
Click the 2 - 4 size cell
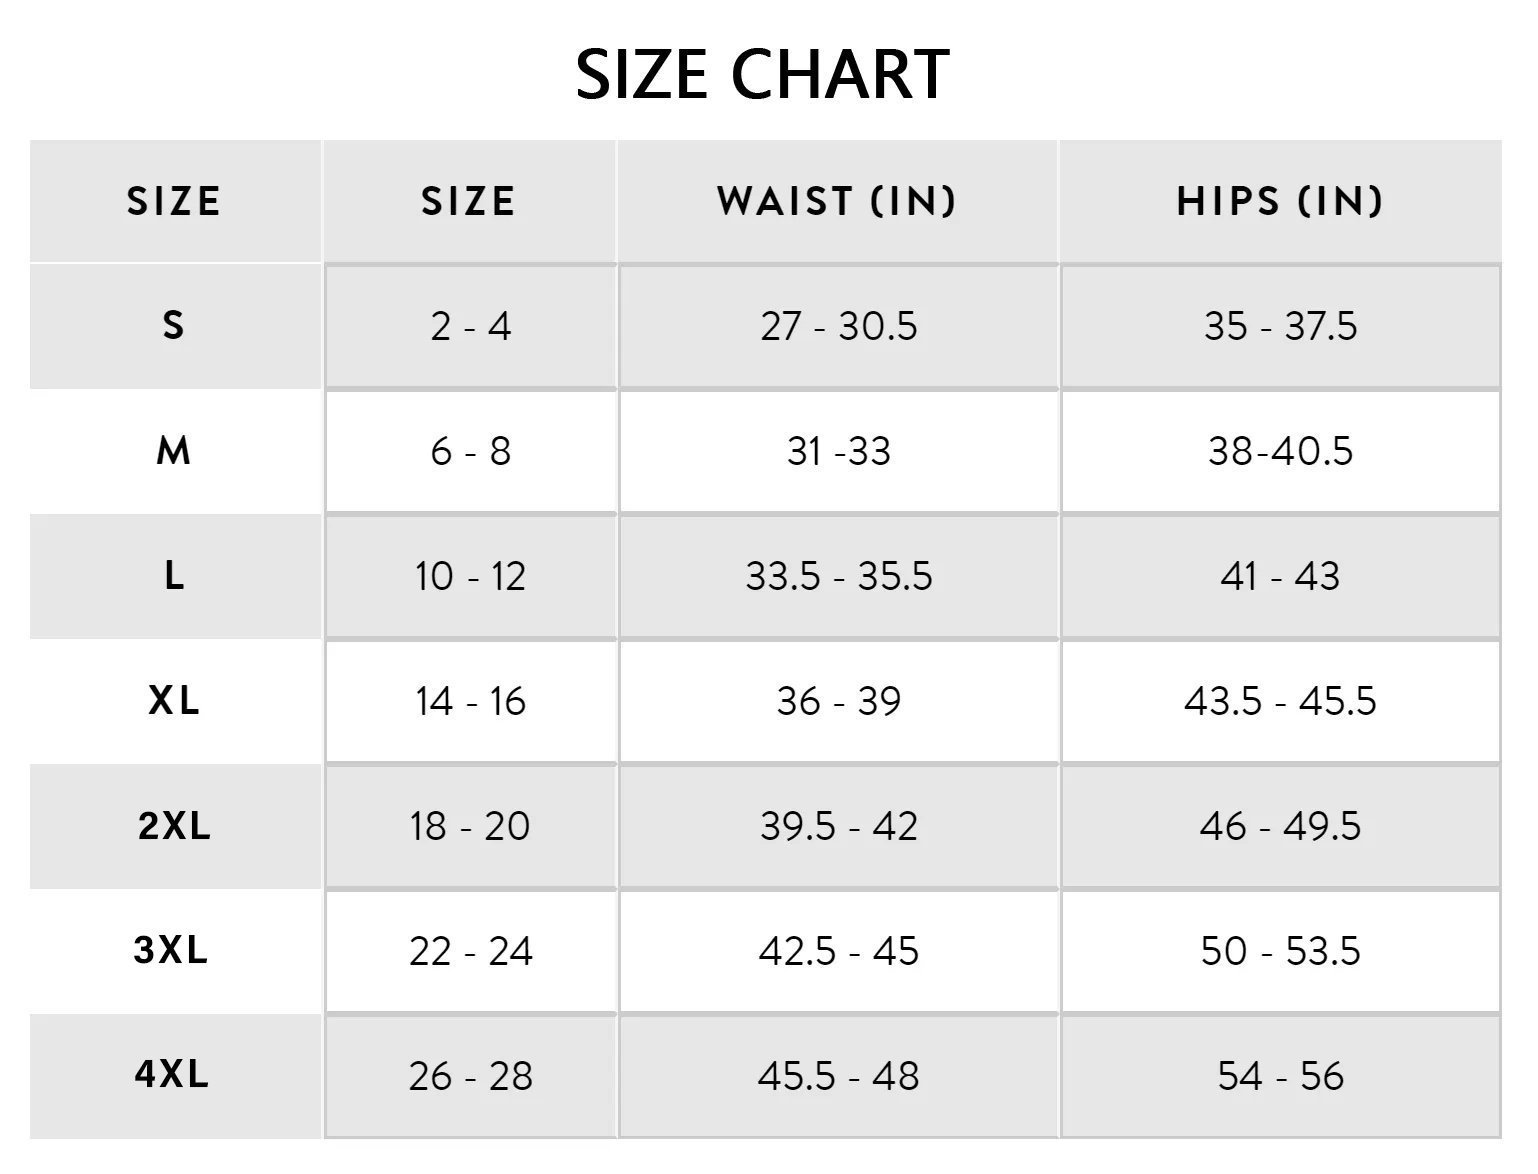(470, 326)
